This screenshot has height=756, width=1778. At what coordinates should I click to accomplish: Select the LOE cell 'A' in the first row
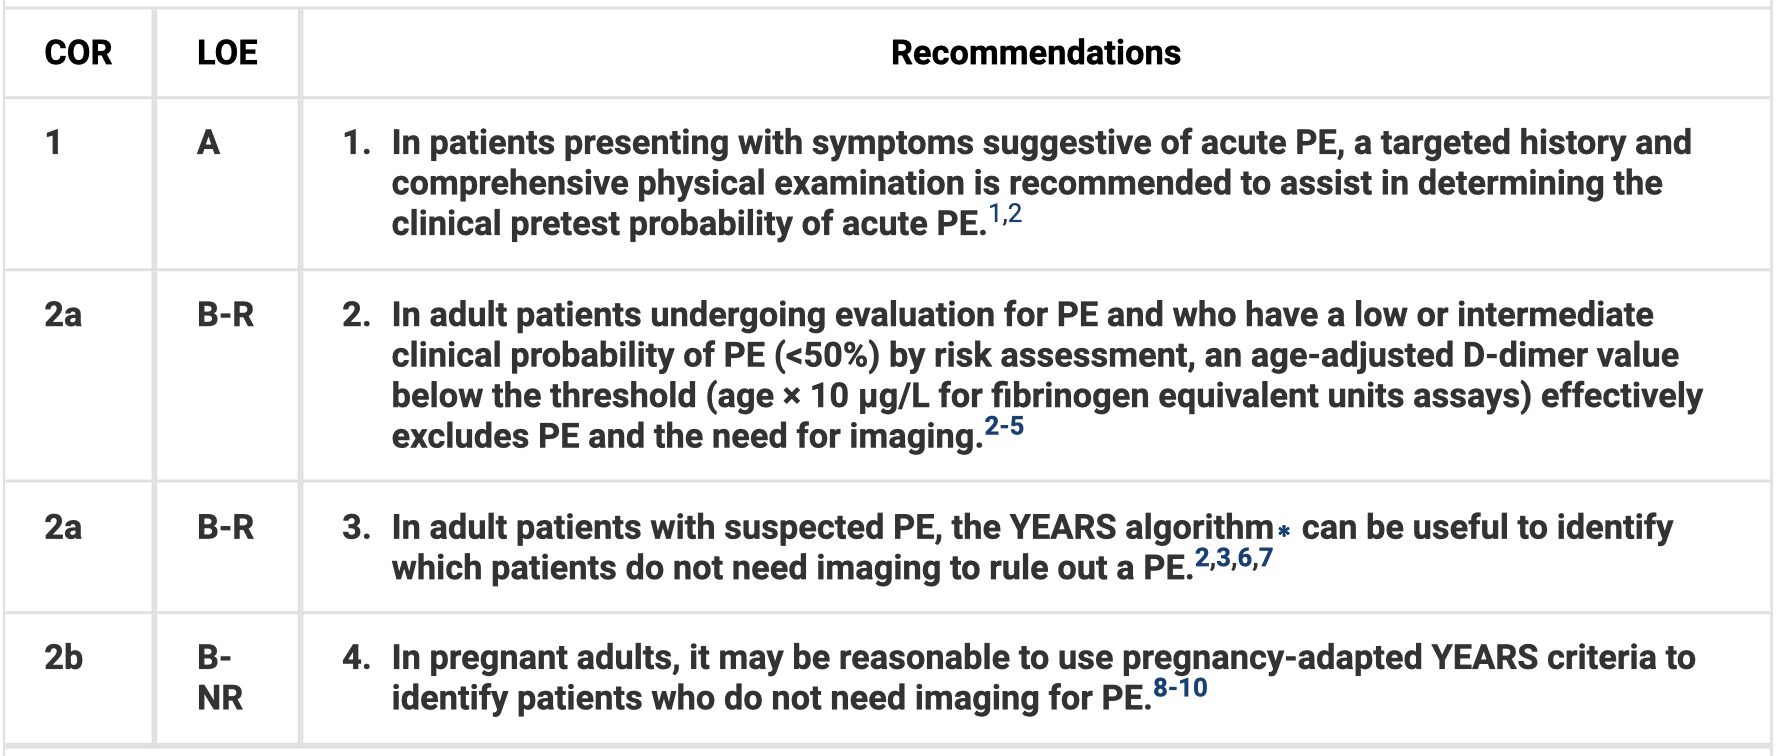[208, 143]
